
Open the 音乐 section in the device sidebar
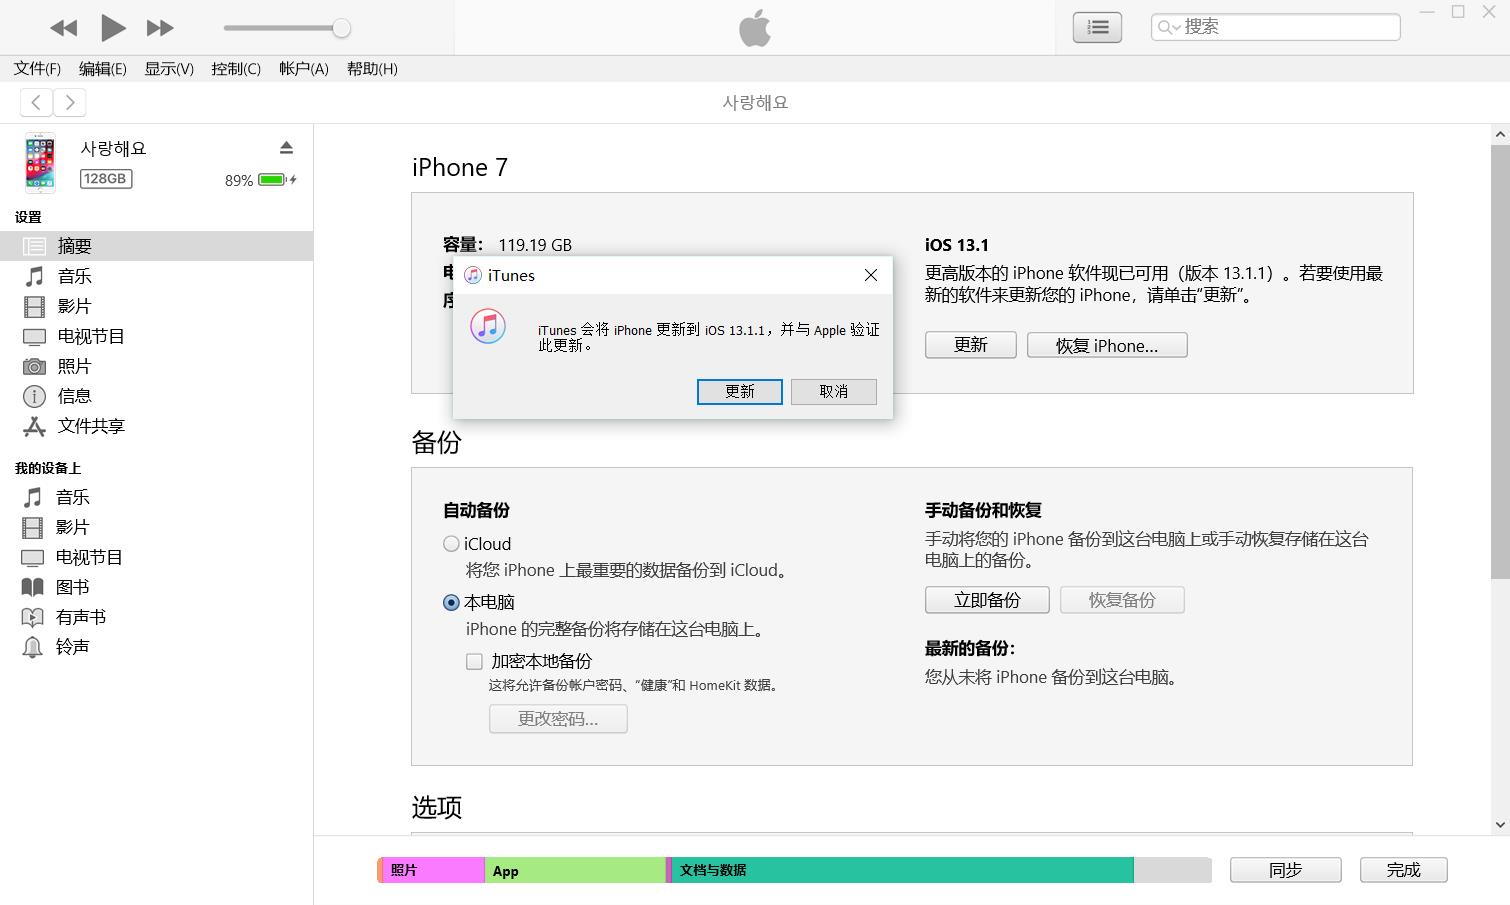tap(75, 276)
